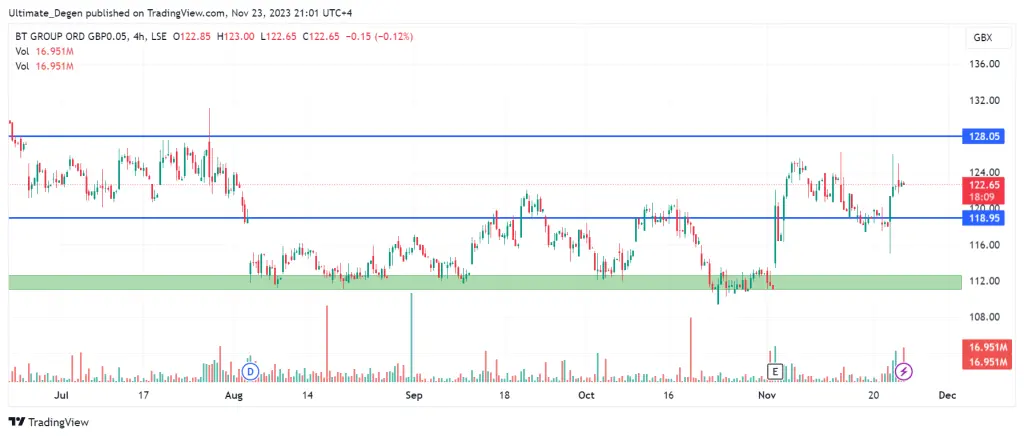
Task: Click the 132.00 price axis label
Action: [986, 101]
